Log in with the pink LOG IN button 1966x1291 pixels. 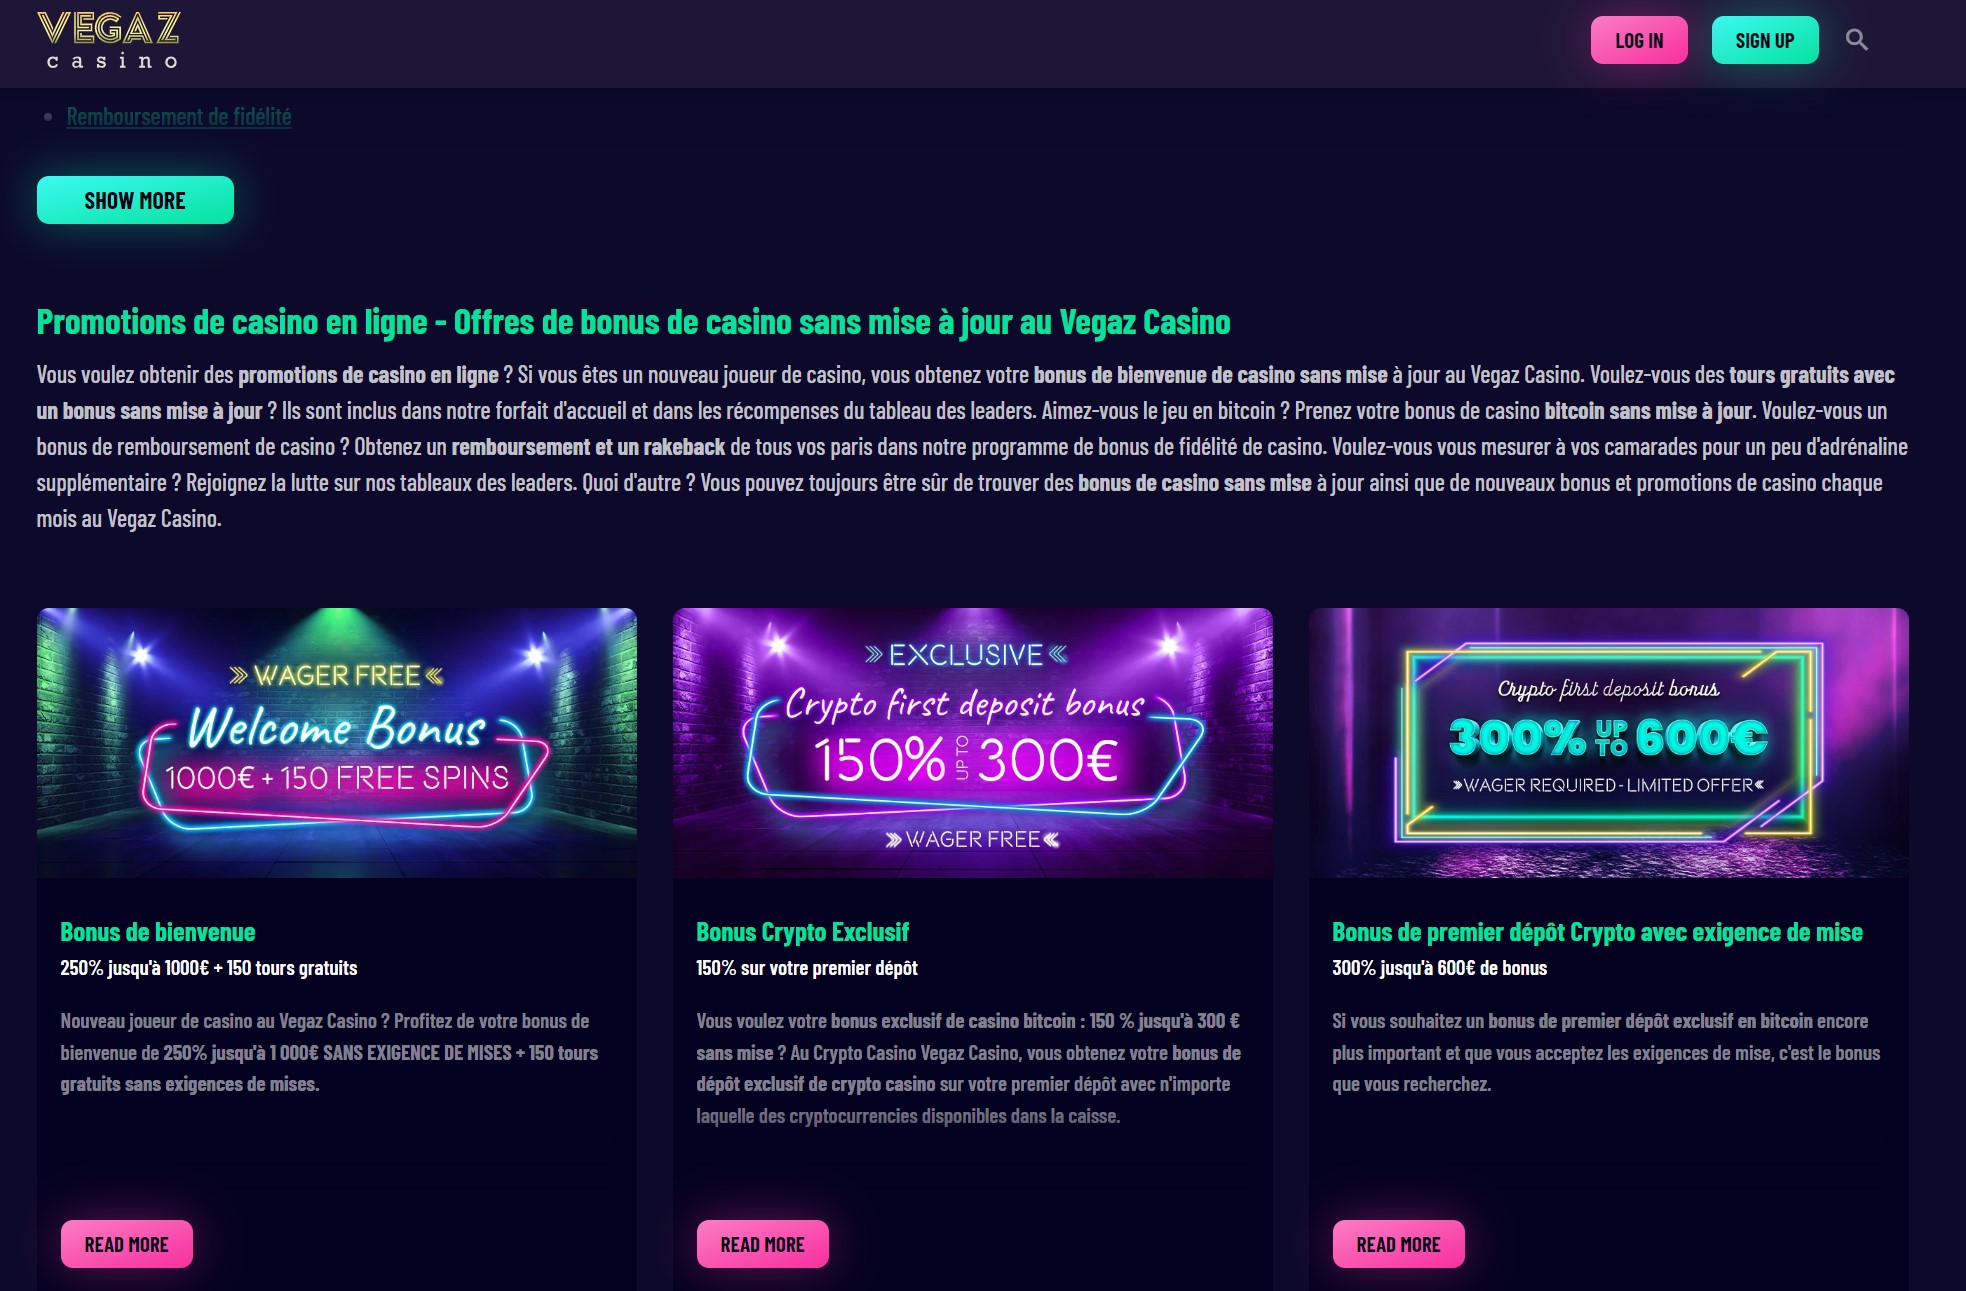click(1639, 40)
